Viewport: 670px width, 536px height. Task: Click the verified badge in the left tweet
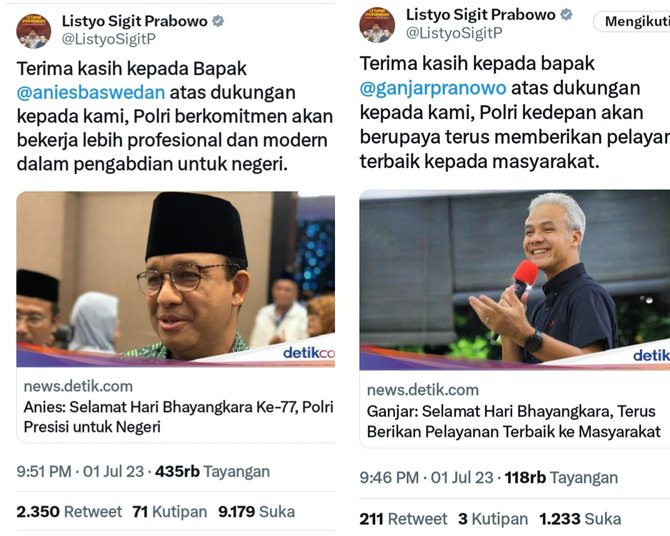(x=218, y=21)
